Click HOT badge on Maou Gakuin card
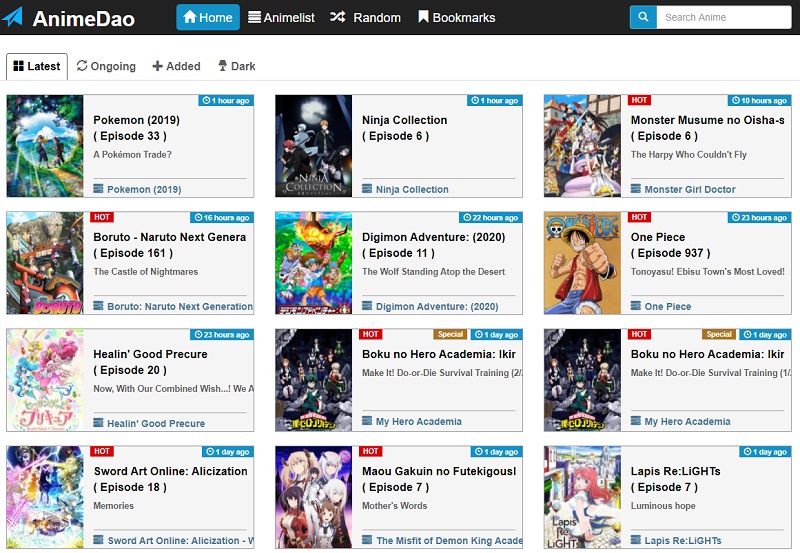Image resolution: width=800 pixels, height=553 pixels. coord(370,451)
